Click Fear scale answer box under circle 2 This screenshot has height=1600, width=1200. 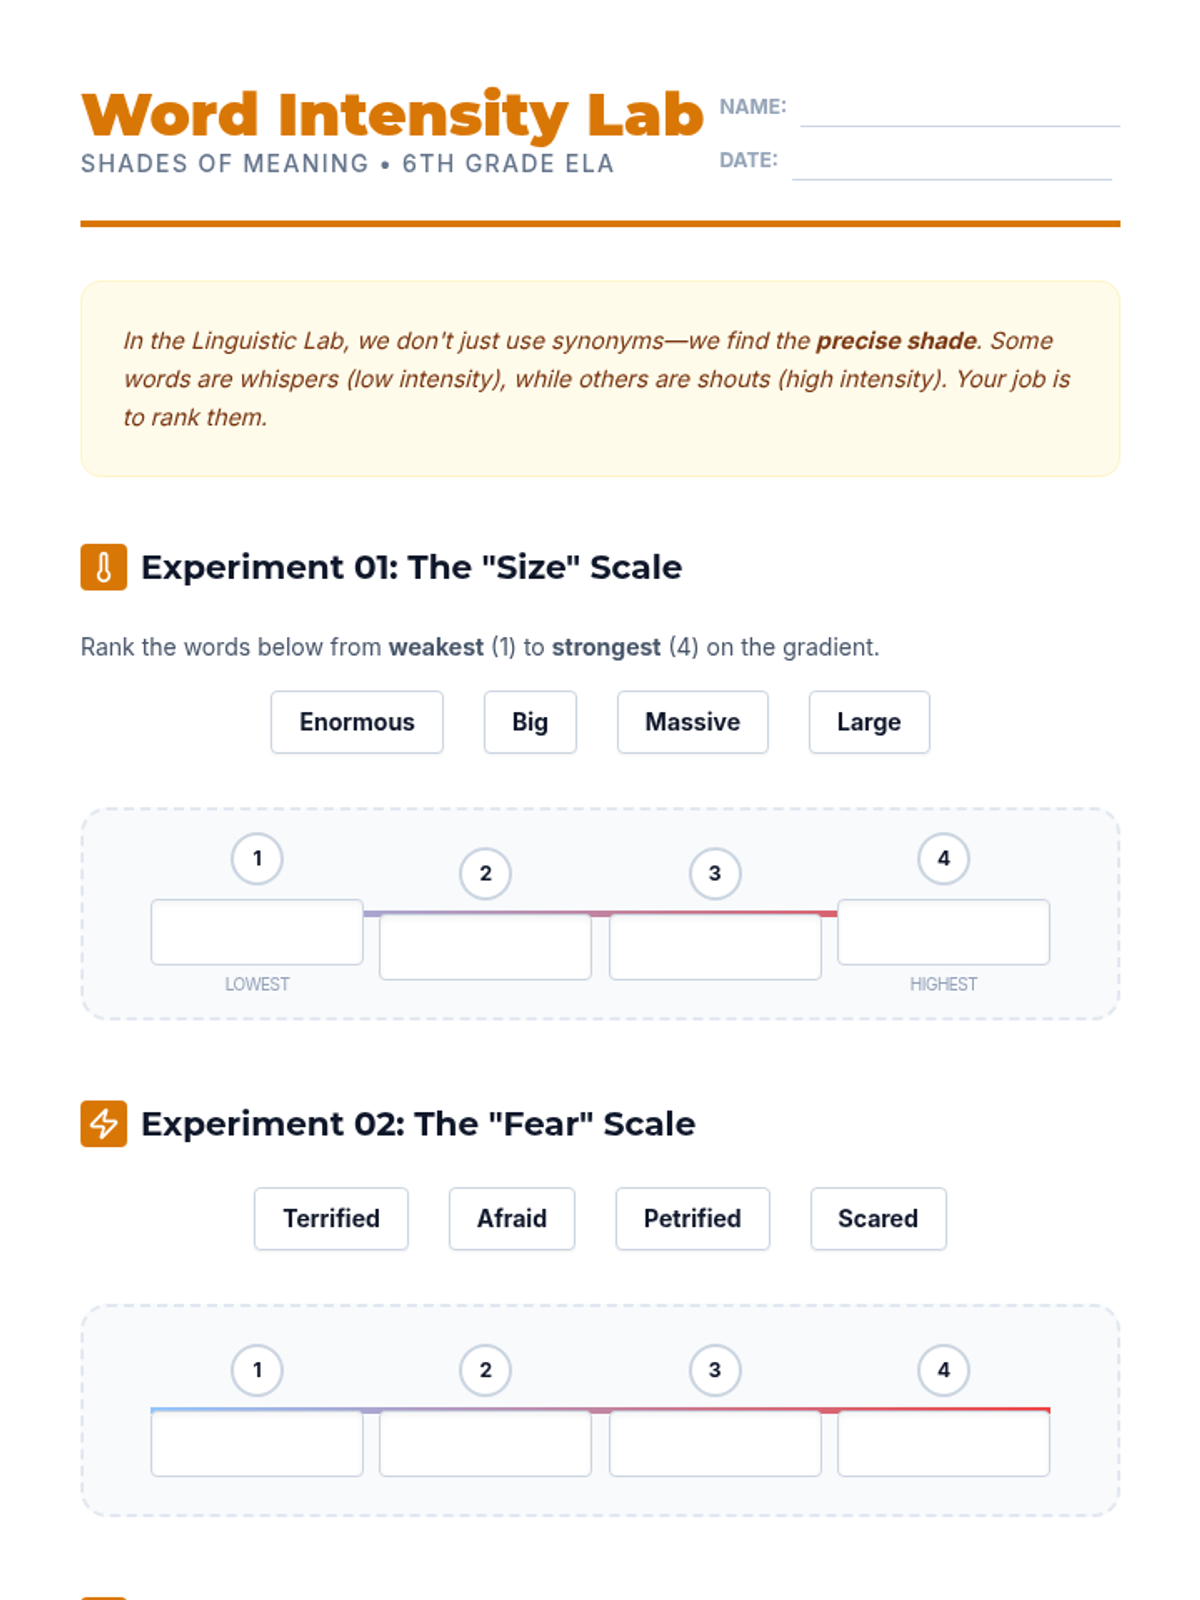[x=486, y=1443]
